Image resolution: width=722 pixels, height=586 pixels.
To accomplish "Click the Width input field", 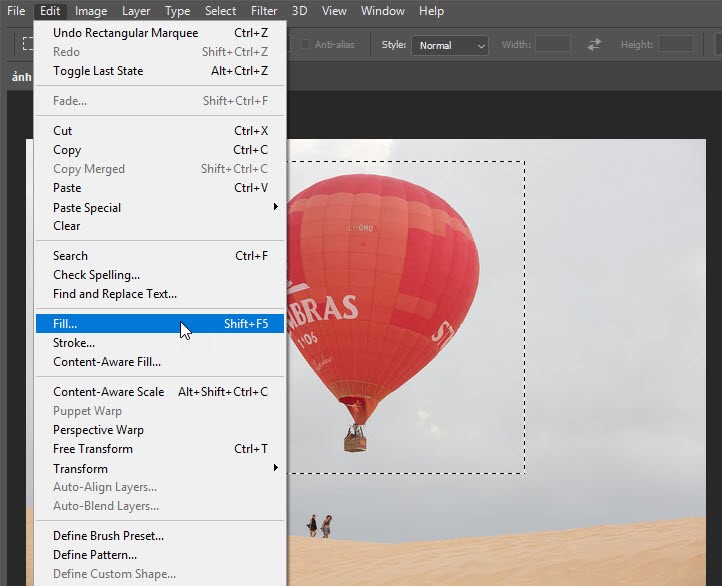I will (553, 45).
